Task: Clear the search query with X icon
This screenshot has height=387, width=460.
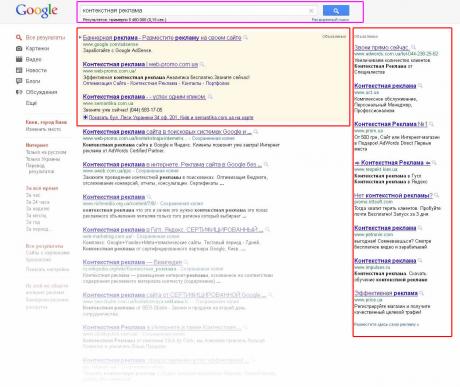Action: coord(311,11)
